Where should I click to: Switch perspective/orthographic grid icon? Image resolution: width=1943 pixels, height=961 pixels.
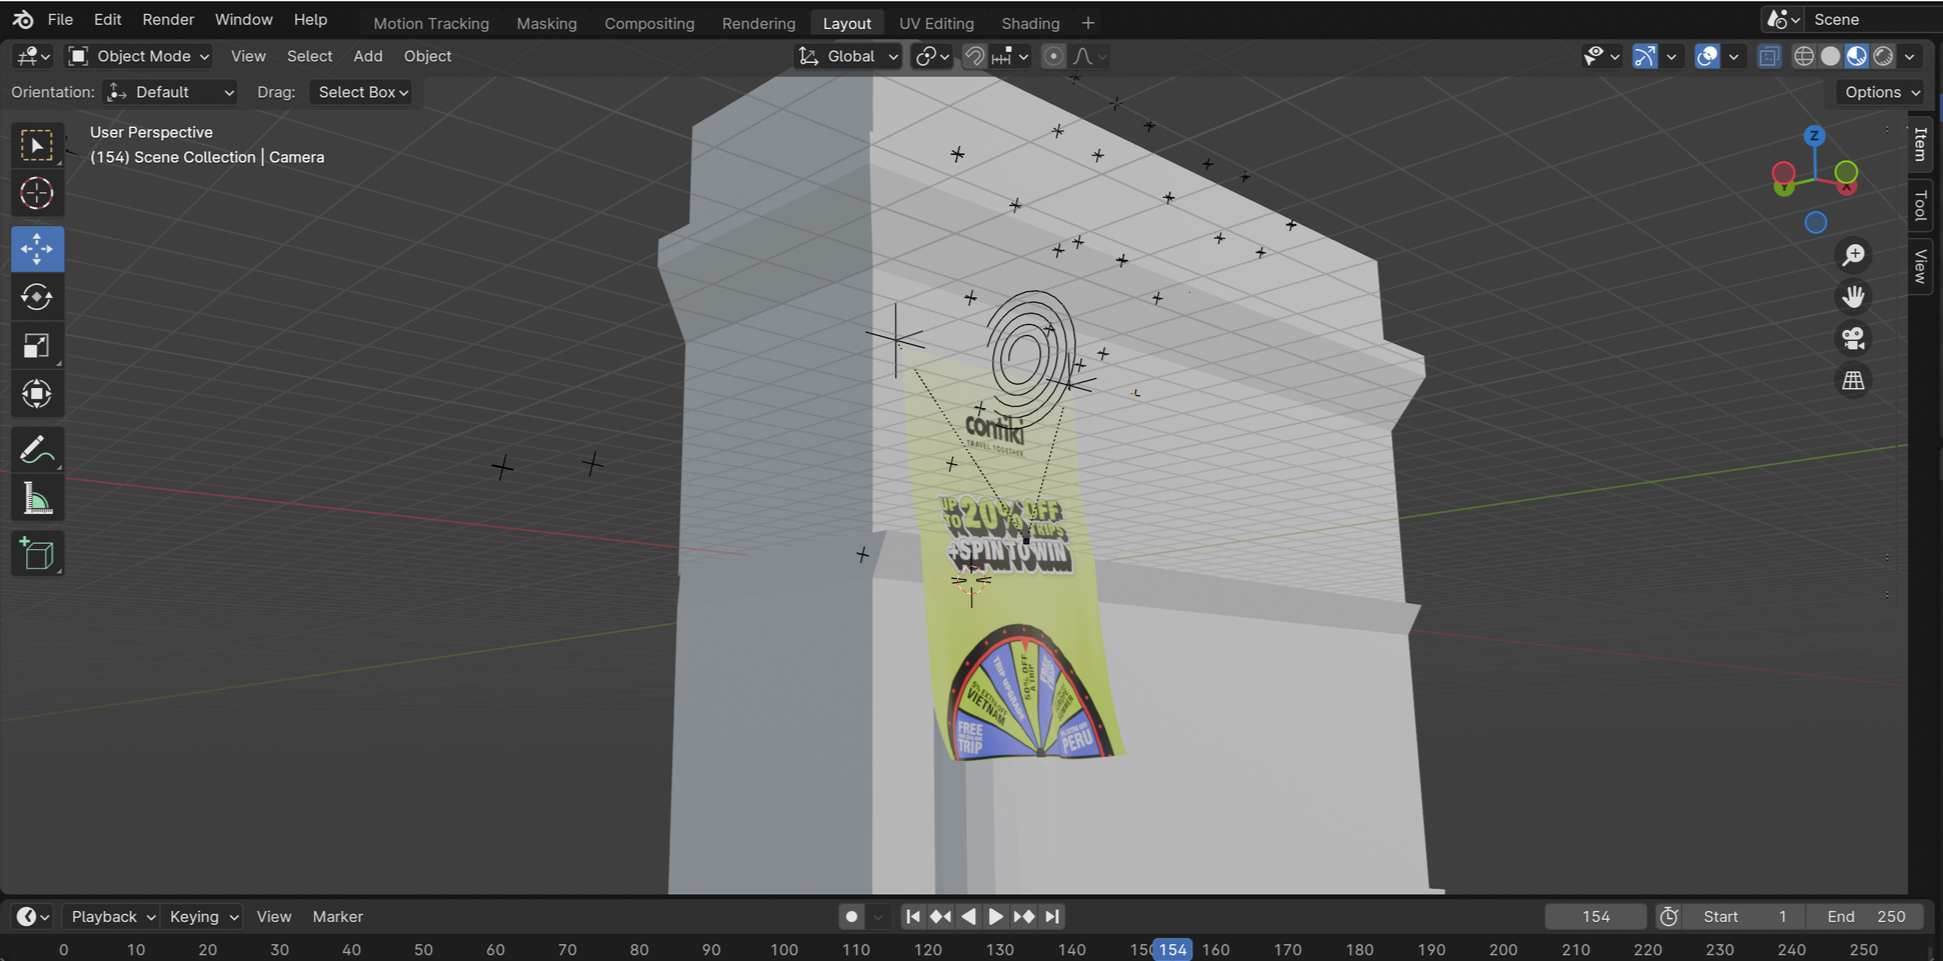click(x=1853, y=381)
